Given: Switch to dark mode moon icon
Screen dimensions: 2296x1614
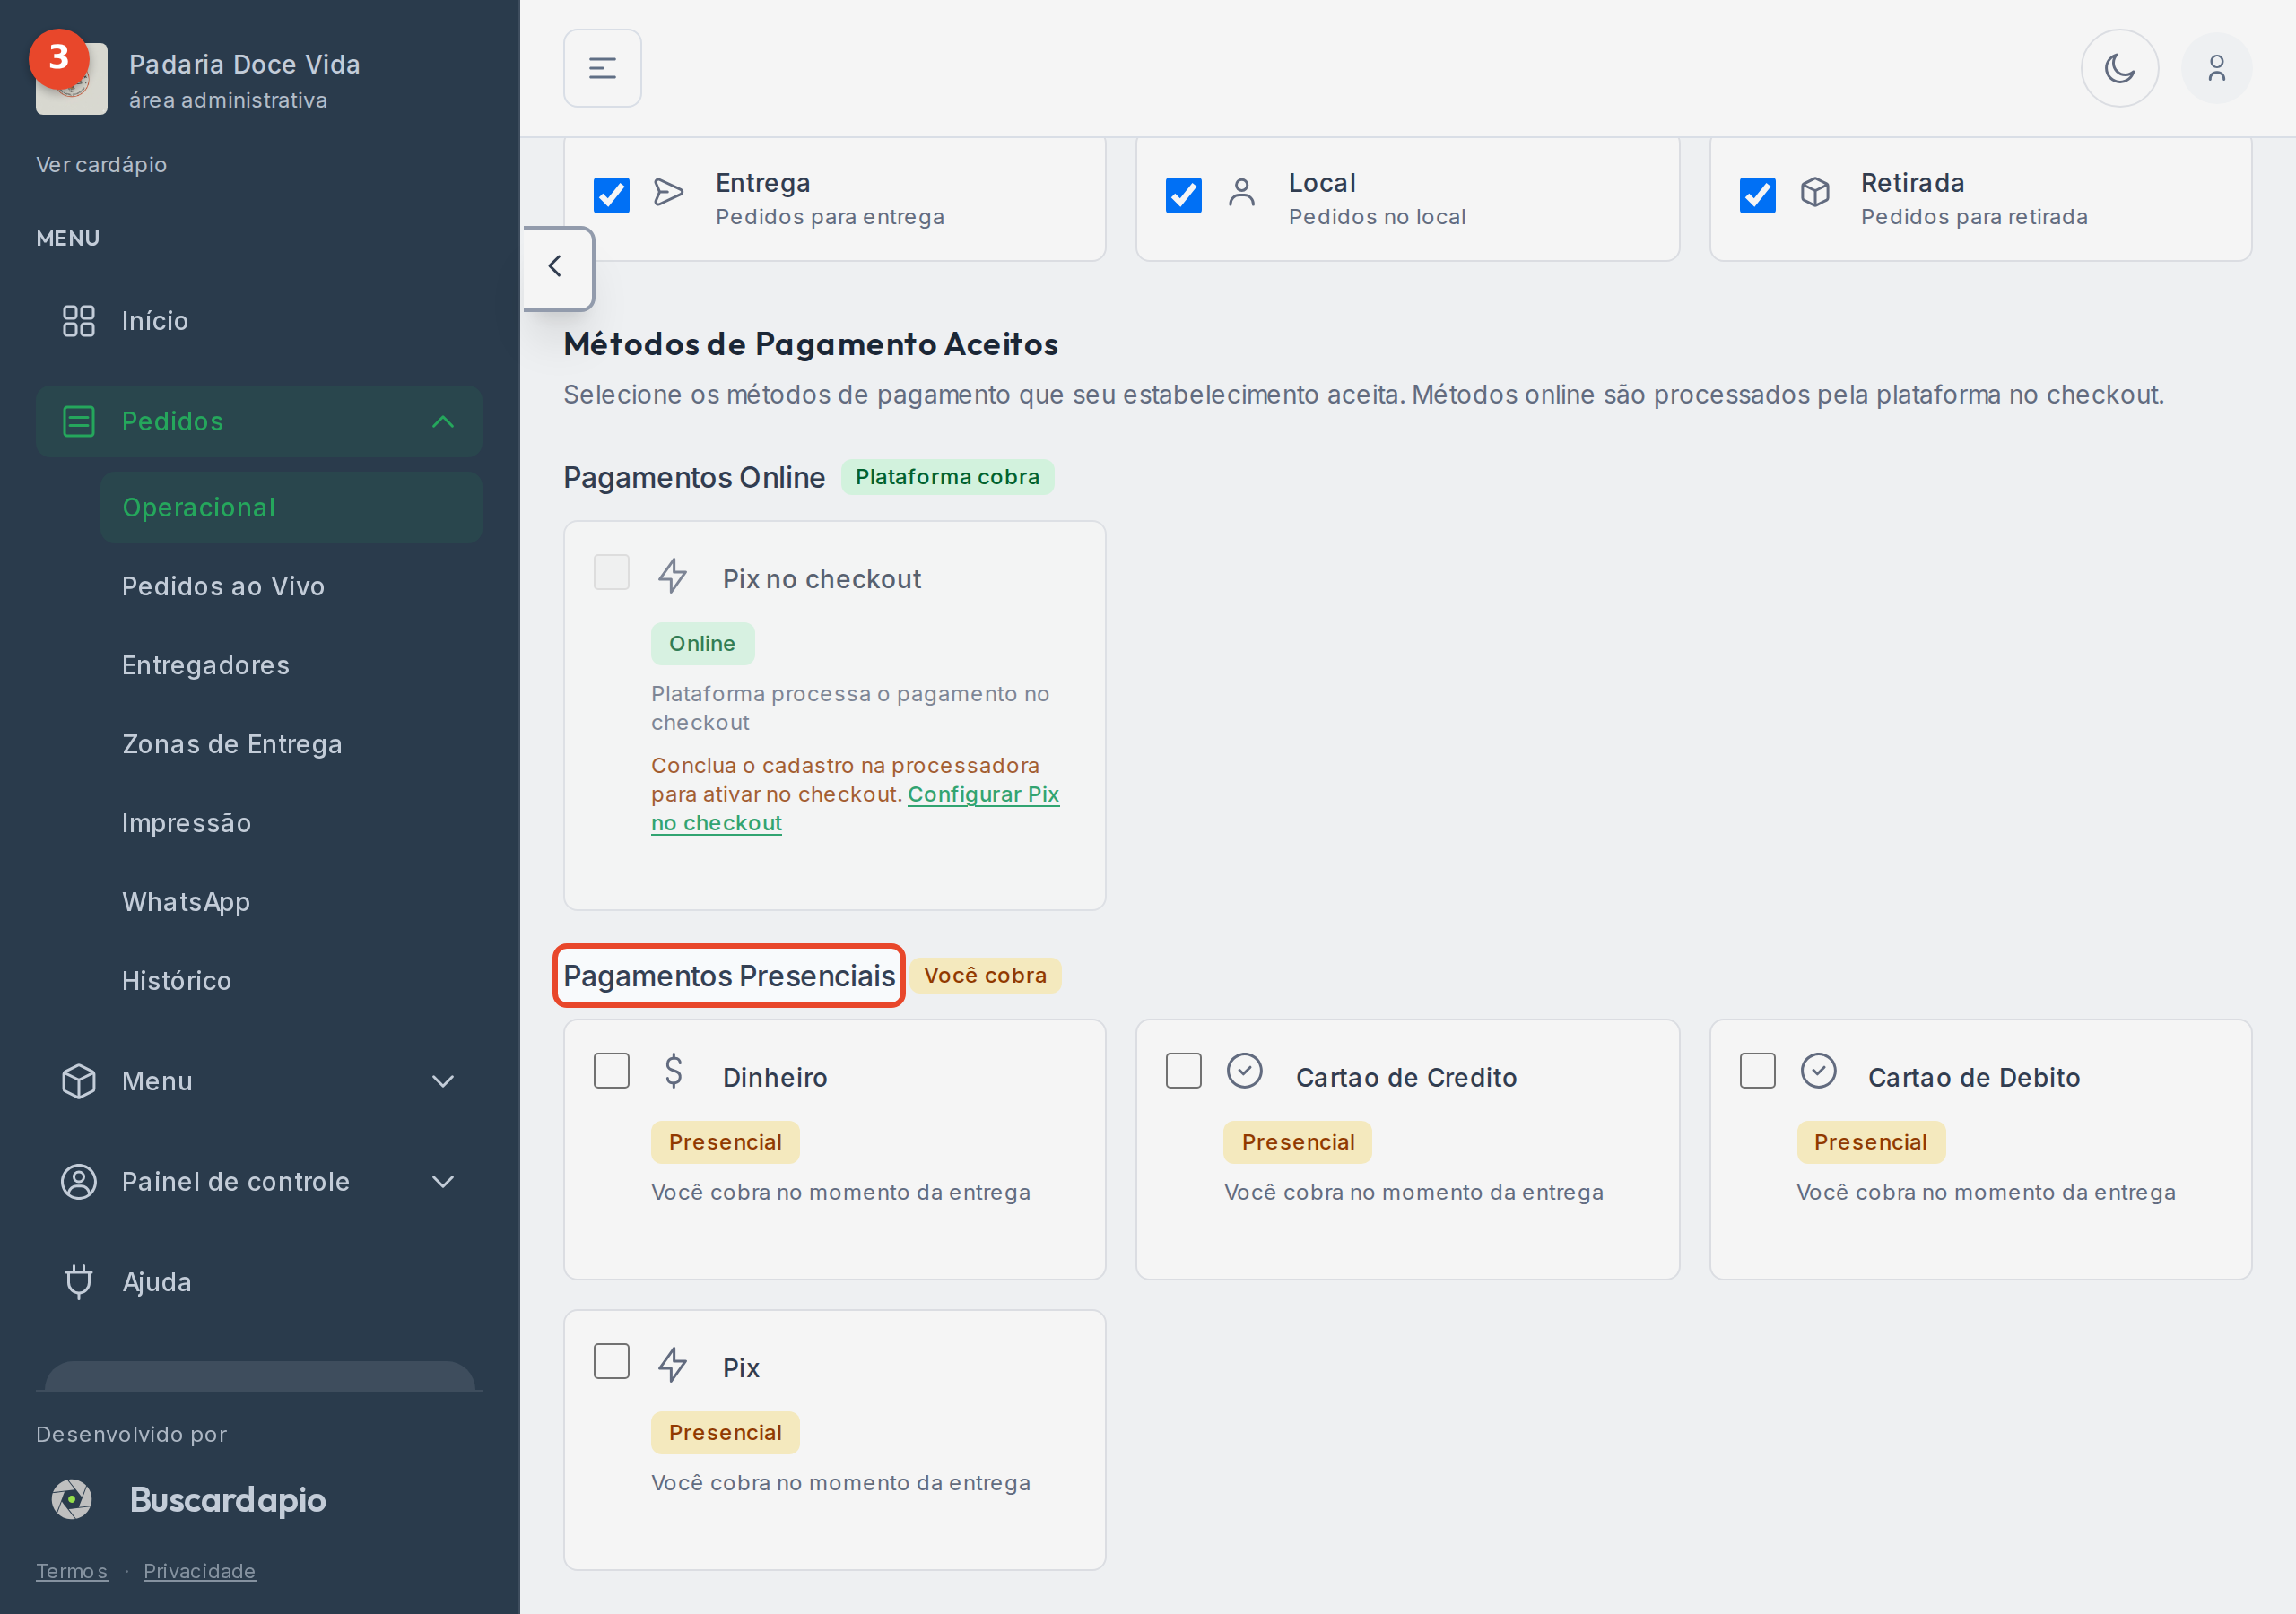Looking at the screenshot, I should (2119, 68).
